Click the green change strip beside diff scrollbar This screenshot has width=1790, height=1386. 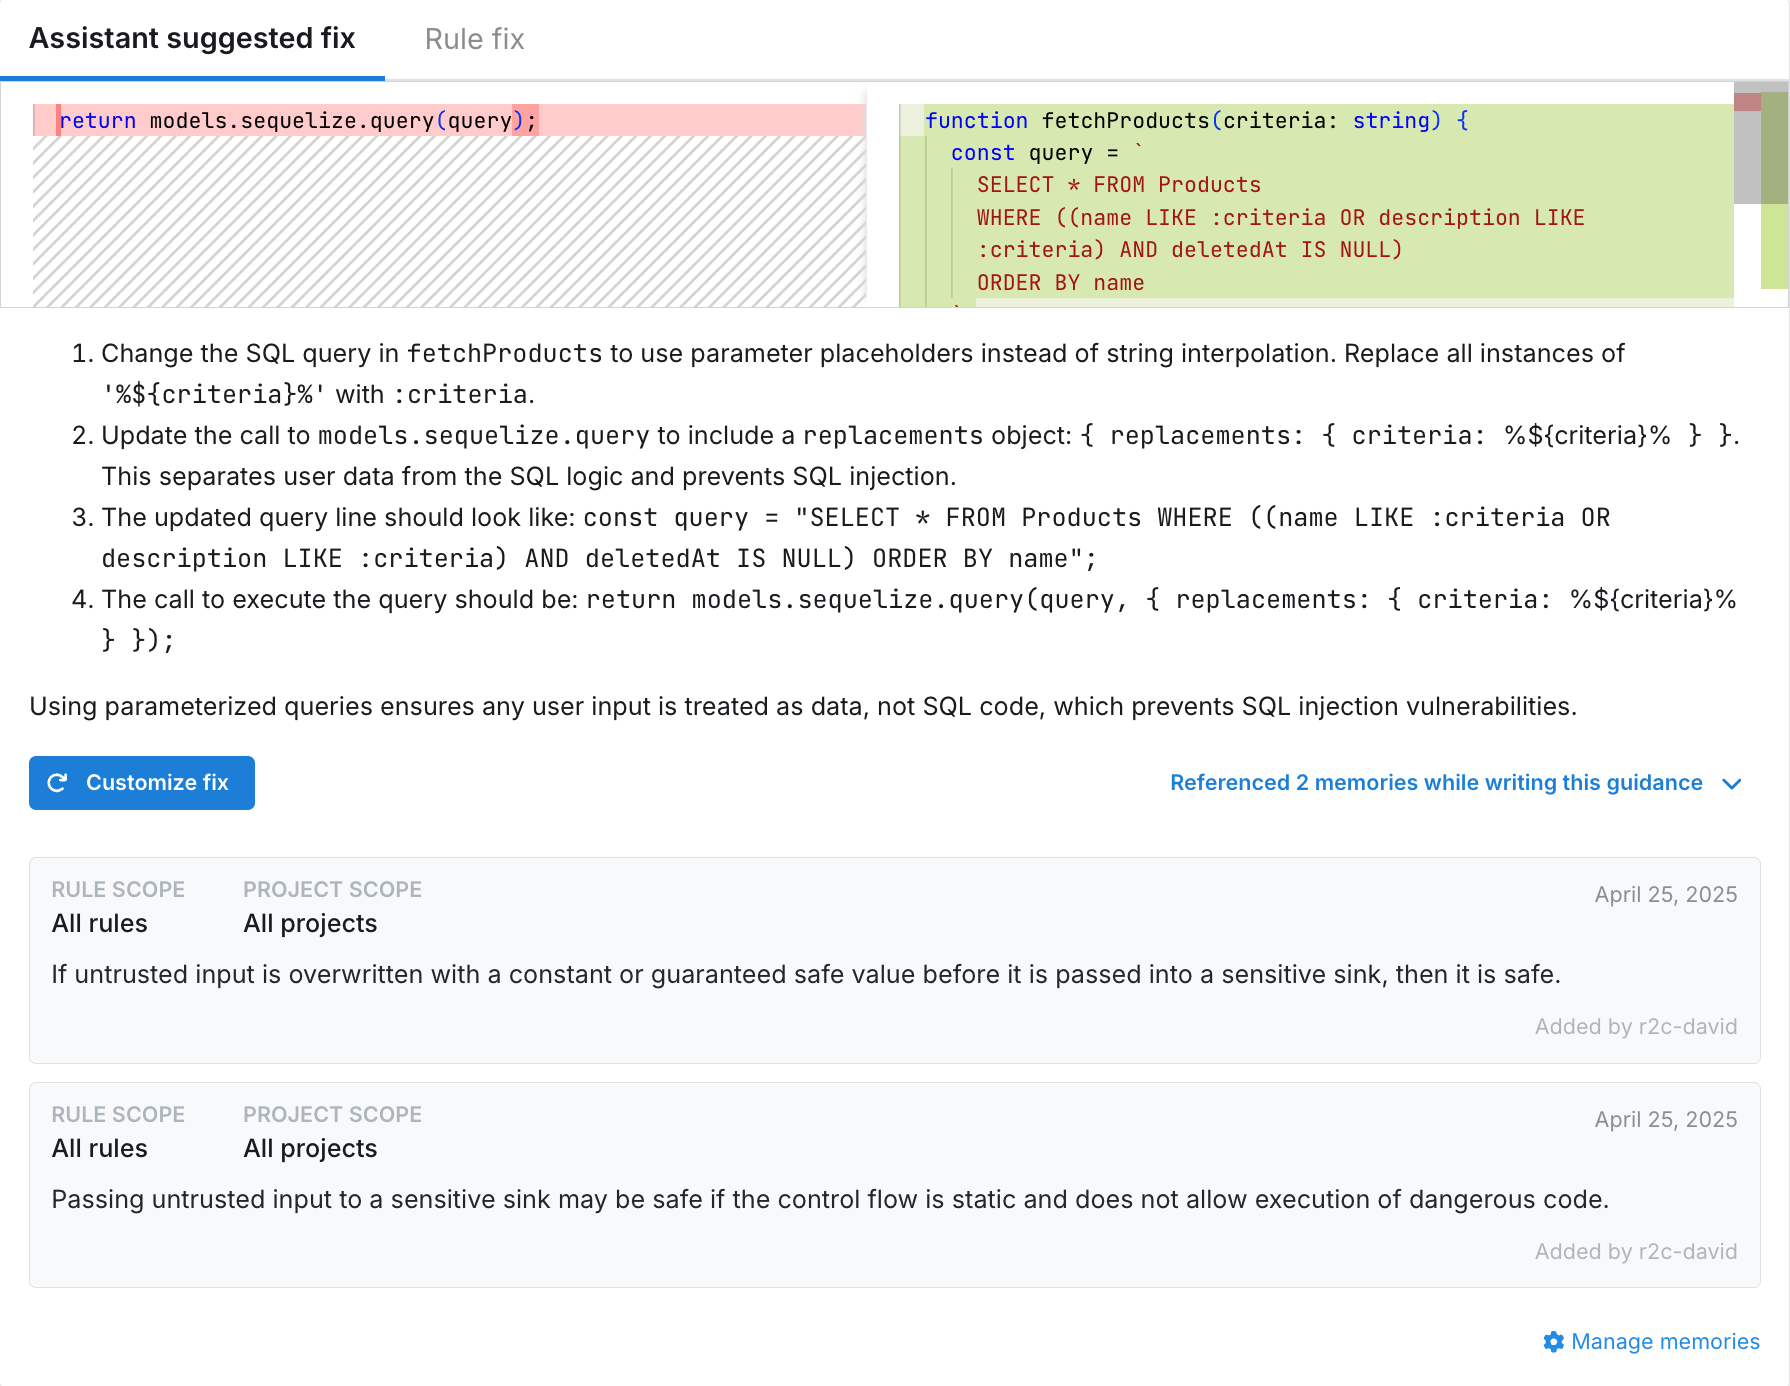tap(1774, 245)
